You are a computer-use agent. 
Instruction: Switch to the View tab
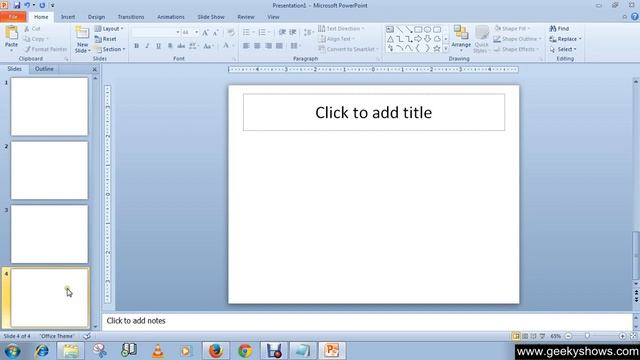pos(273,17)
